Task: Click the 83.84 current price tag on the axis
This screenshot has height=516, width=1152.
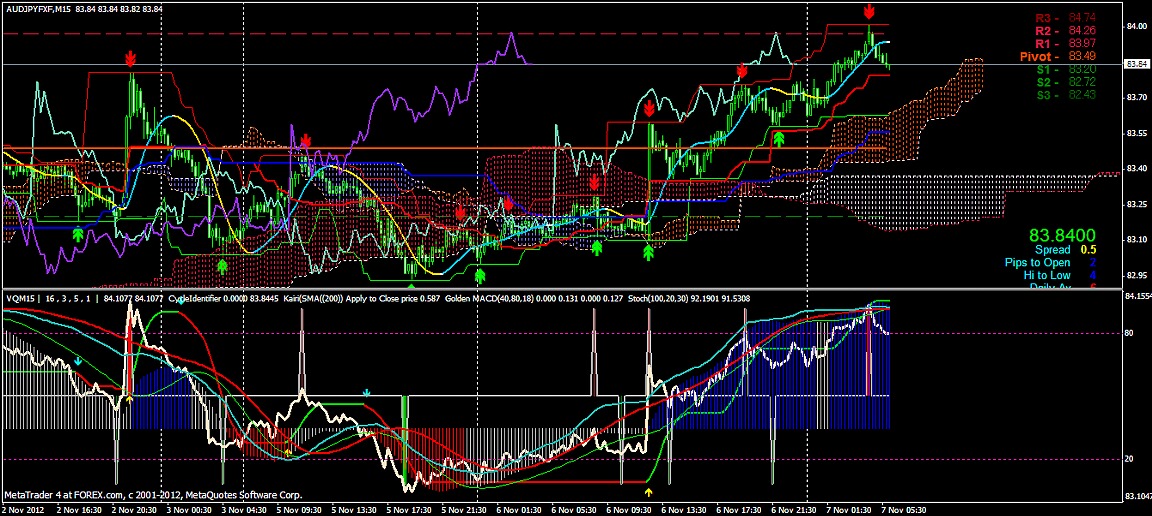Action: click(x=1135, y=64)
